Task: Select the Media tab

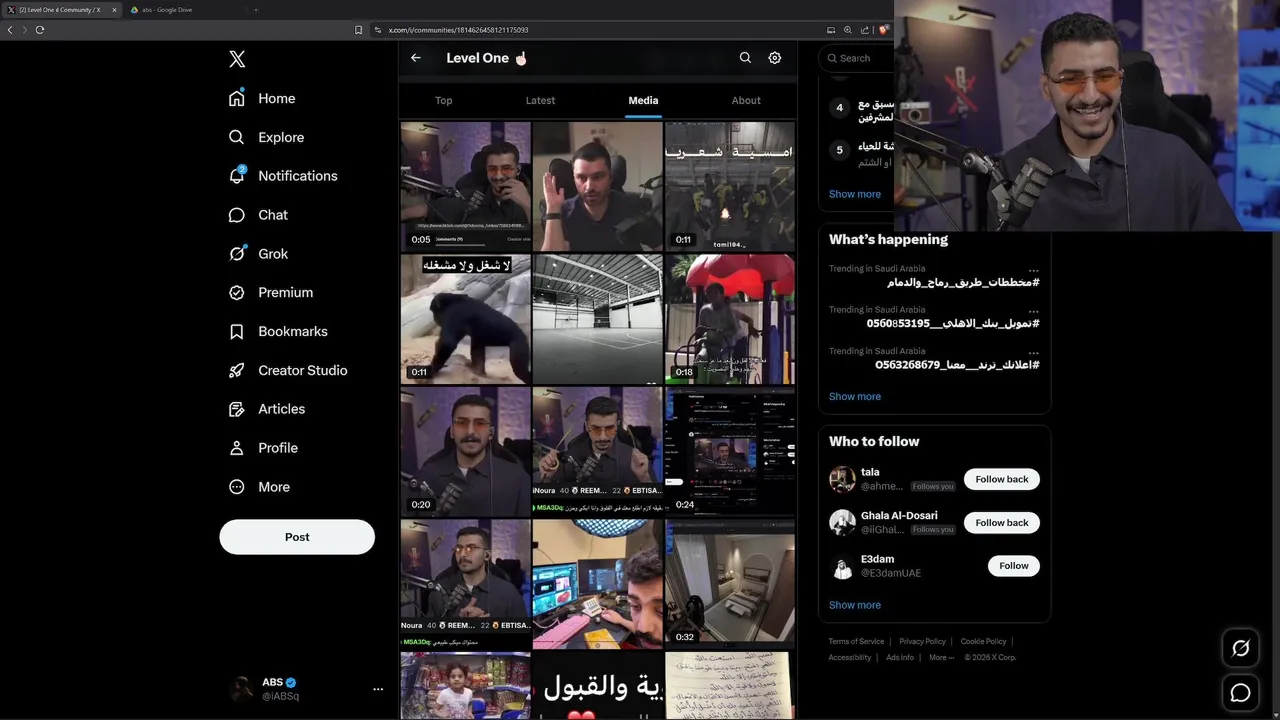Action: (643, 100)
